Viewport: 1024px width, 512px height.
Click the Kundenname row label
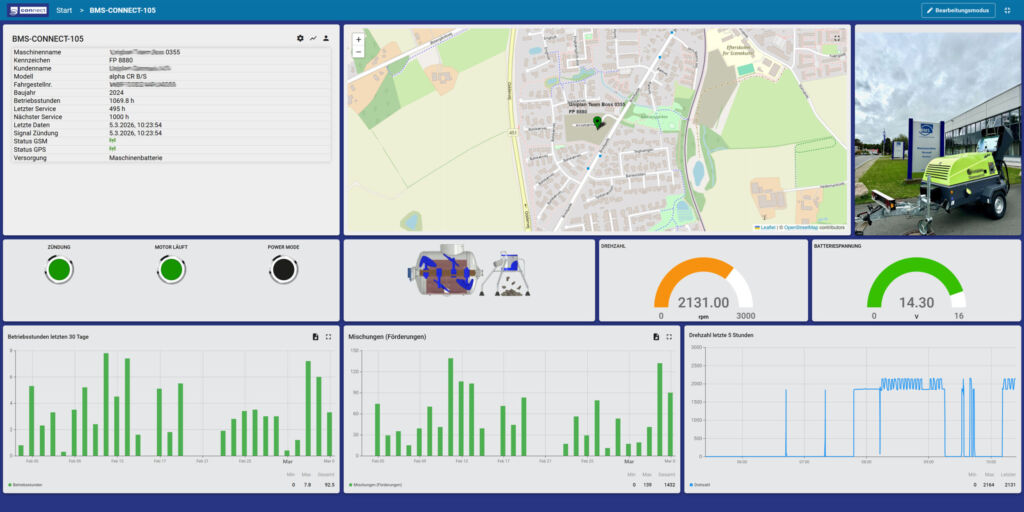(x=32, y=68)
